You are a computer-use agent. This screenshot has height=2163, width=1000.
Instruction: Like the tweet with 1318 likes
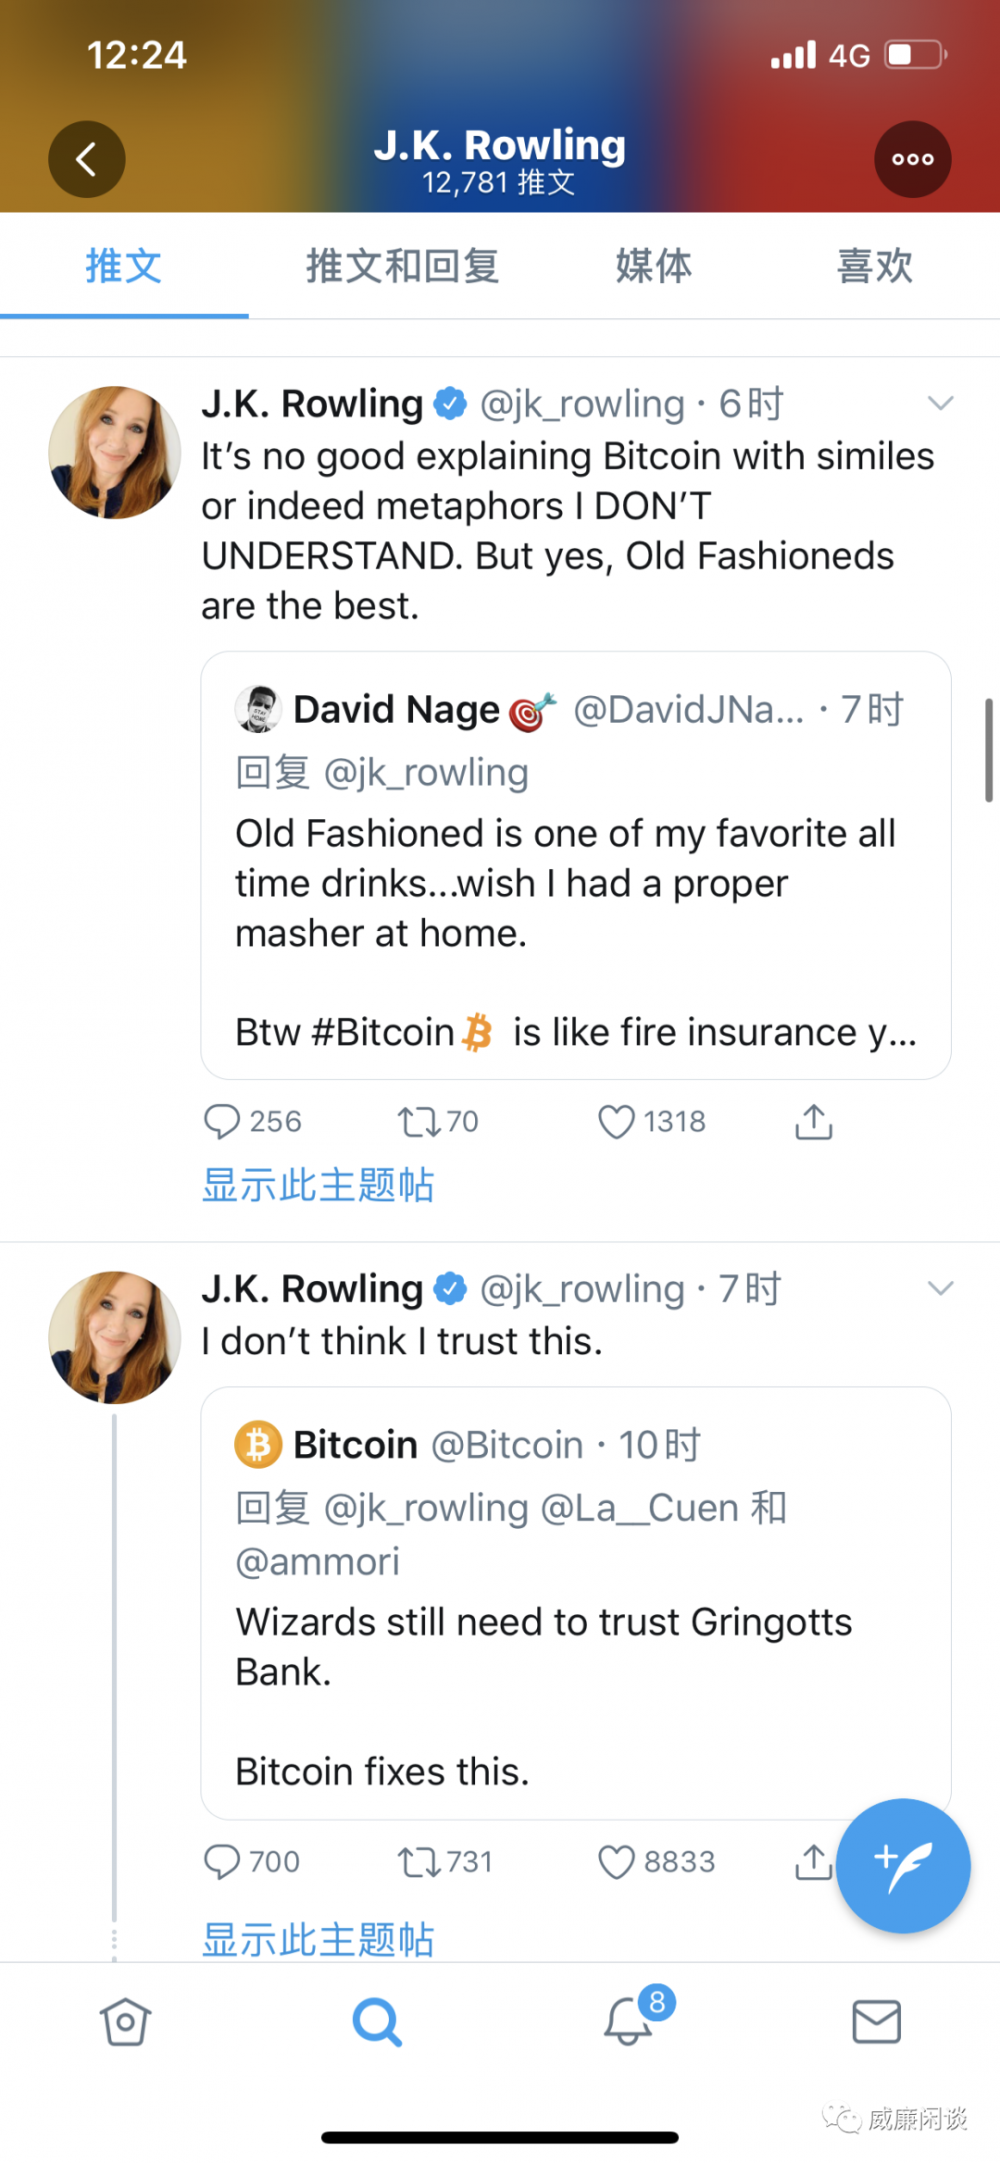click(617, 1122)
